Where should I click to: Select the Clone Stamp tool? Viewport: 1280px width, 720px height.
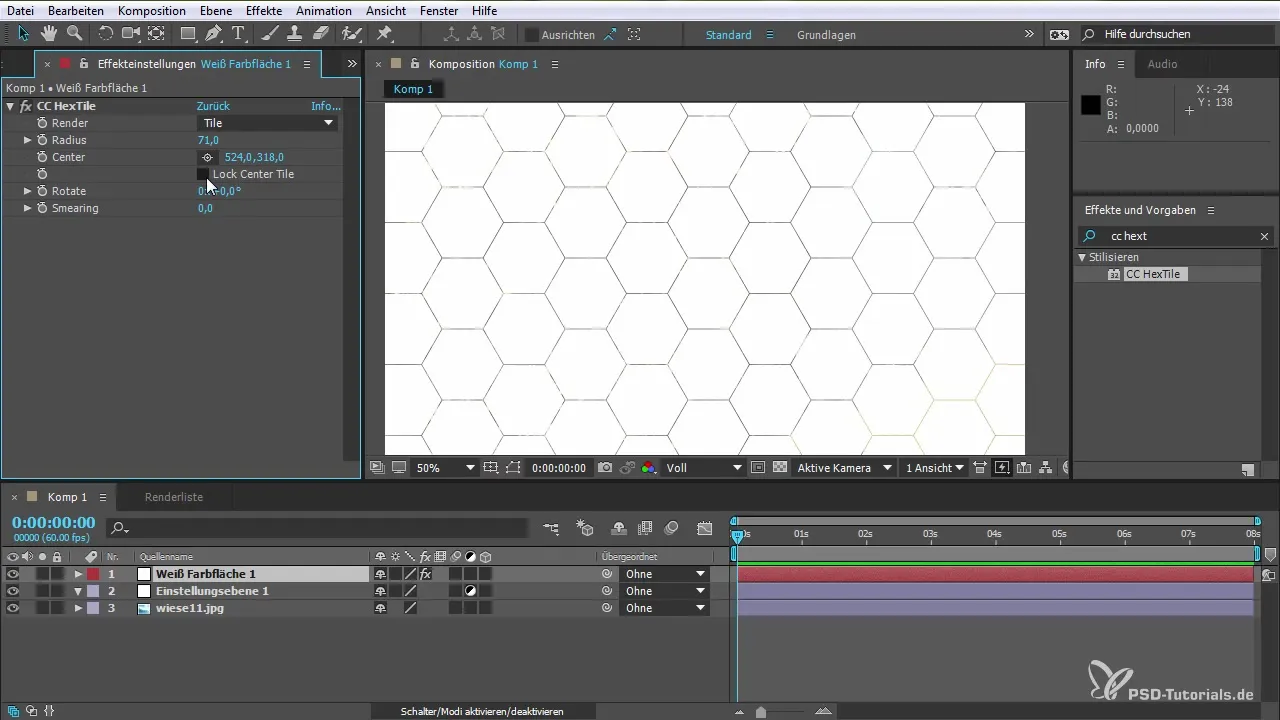(295, 34)
